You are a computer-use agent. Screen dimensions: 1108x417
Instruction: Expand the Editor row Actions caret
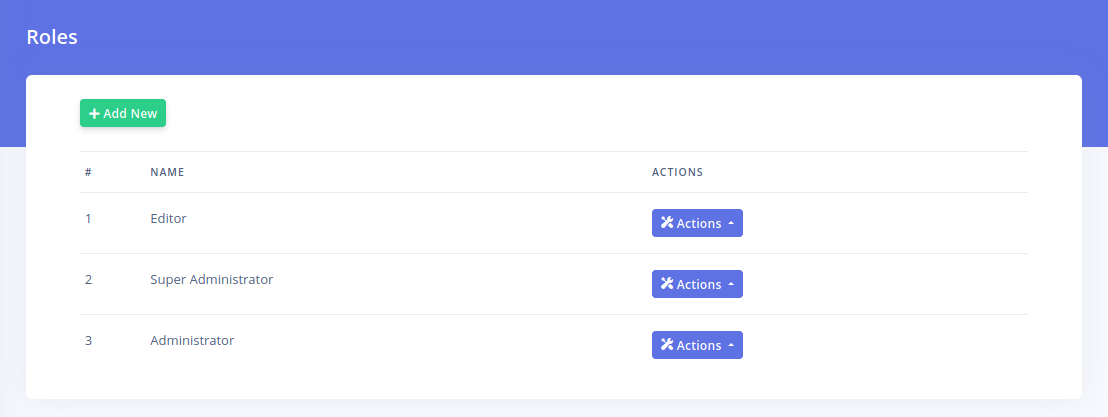731,224
